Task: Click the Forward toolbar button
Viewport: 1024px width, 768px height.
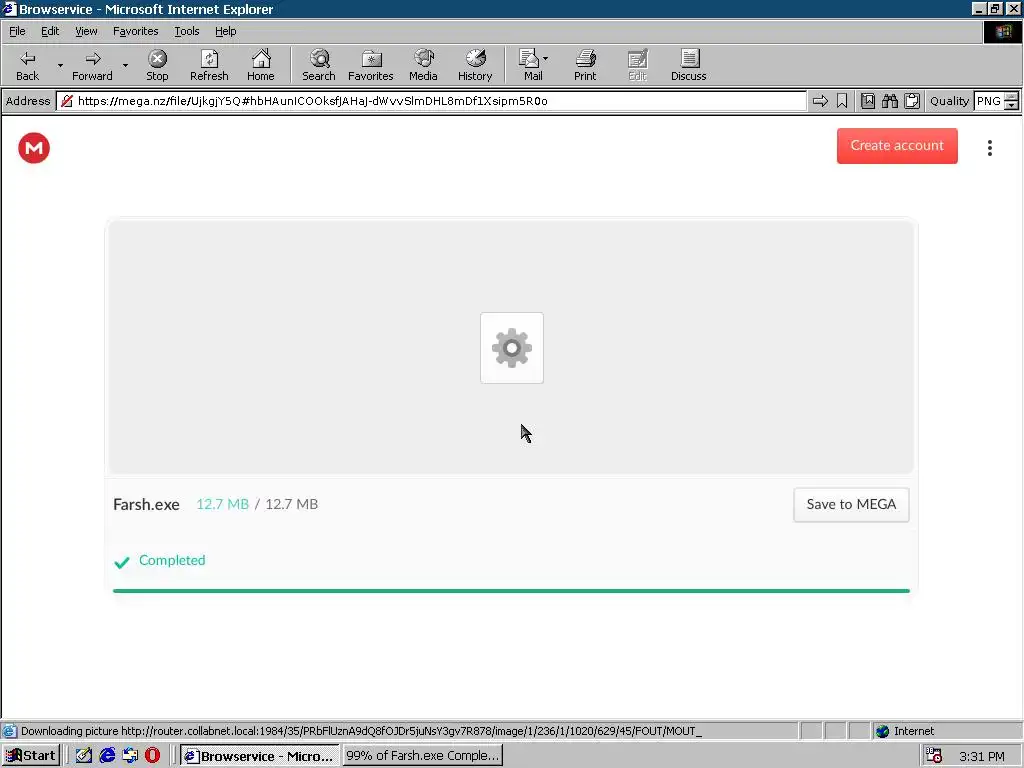Action: pos(92,65)
